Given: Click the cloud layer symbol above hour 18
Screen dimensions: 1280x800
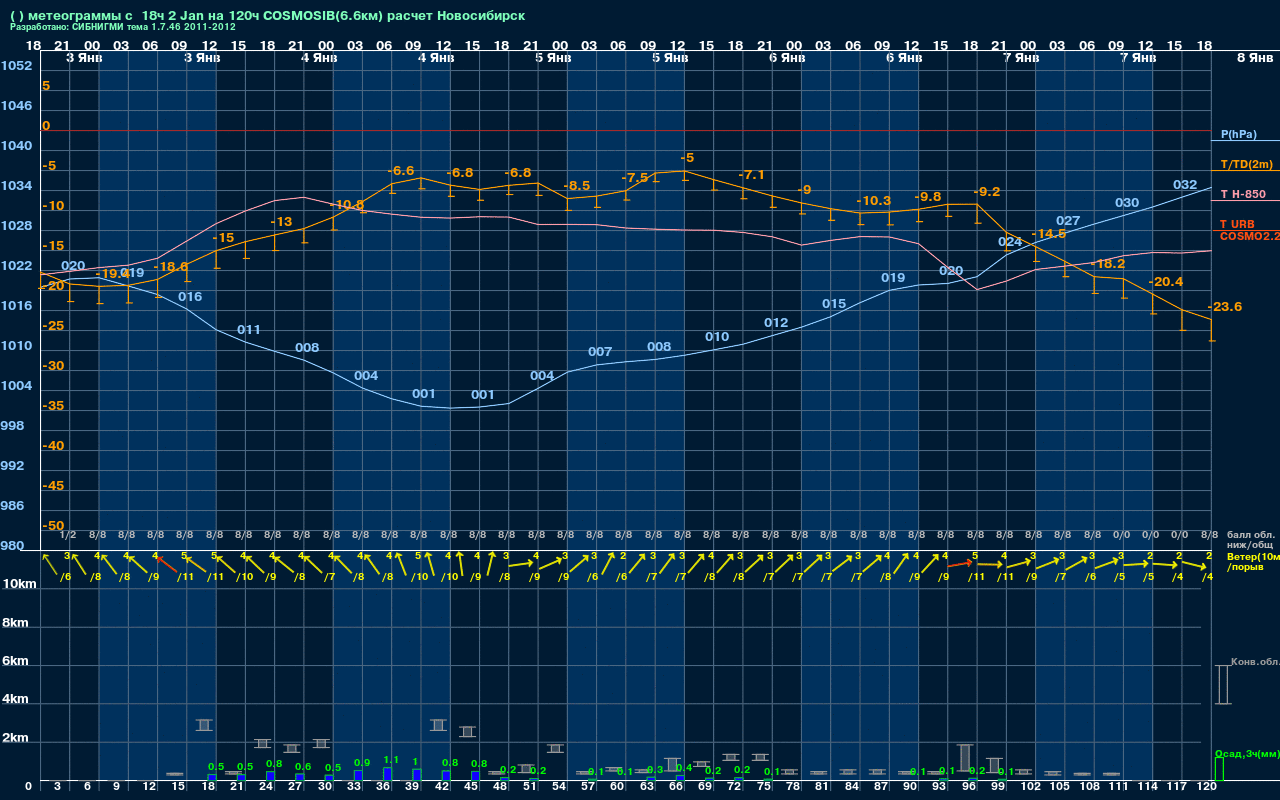Looking at the screenshot, I should [x=204, y=724].
